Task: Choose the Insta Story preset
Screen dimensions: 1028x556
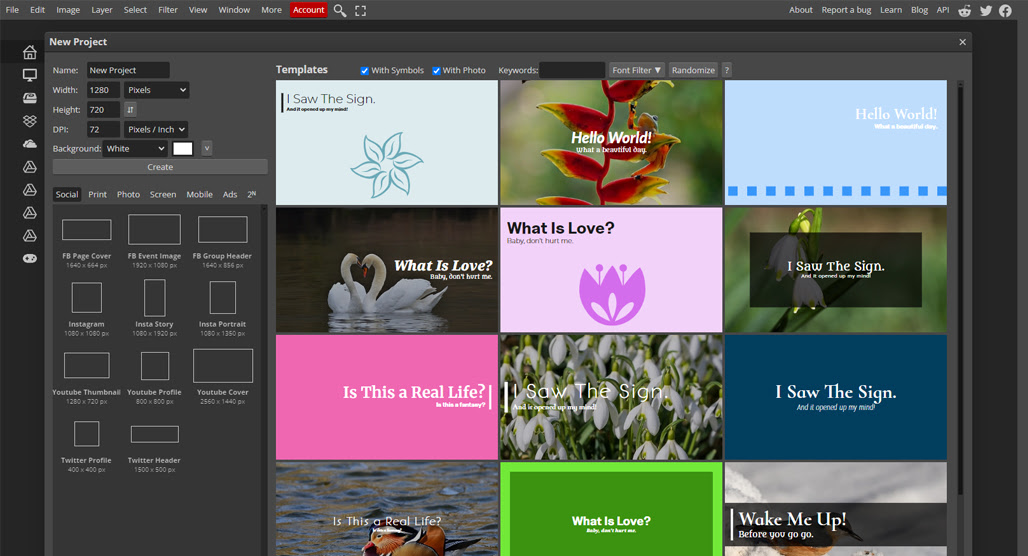Action: pos(154,308)
